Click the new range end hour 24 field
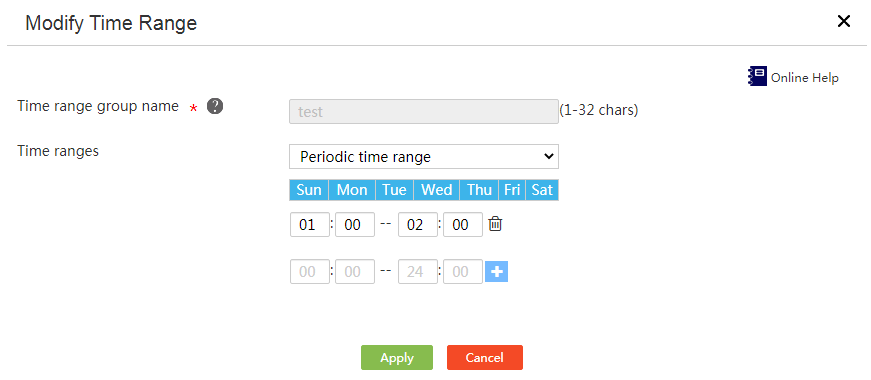Viewport: 871px width, 380px height. 418,272
